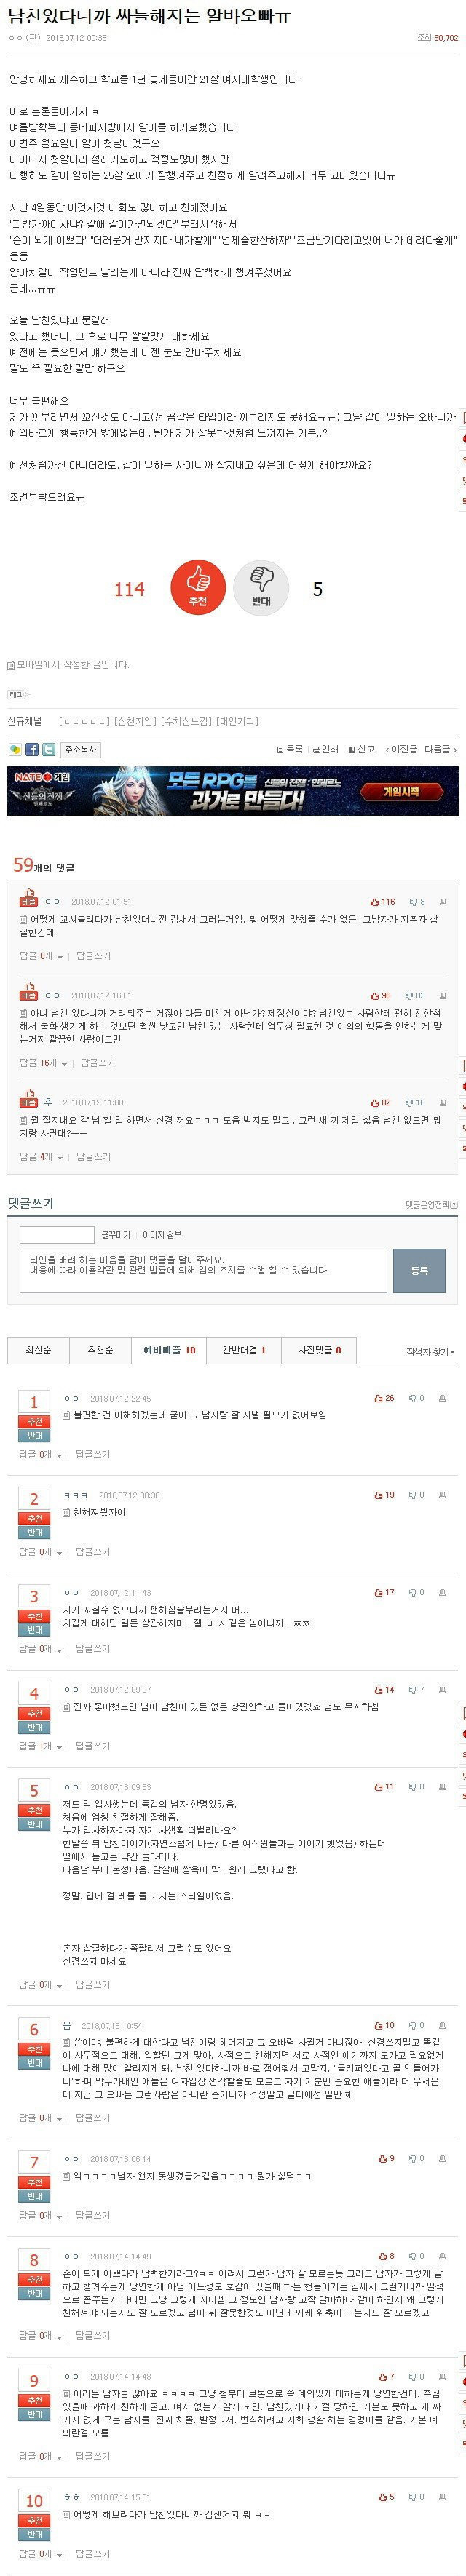Click the red thumbs-up 추천 button
Viewport: 466px width, 2576px height.
[198, 588]
